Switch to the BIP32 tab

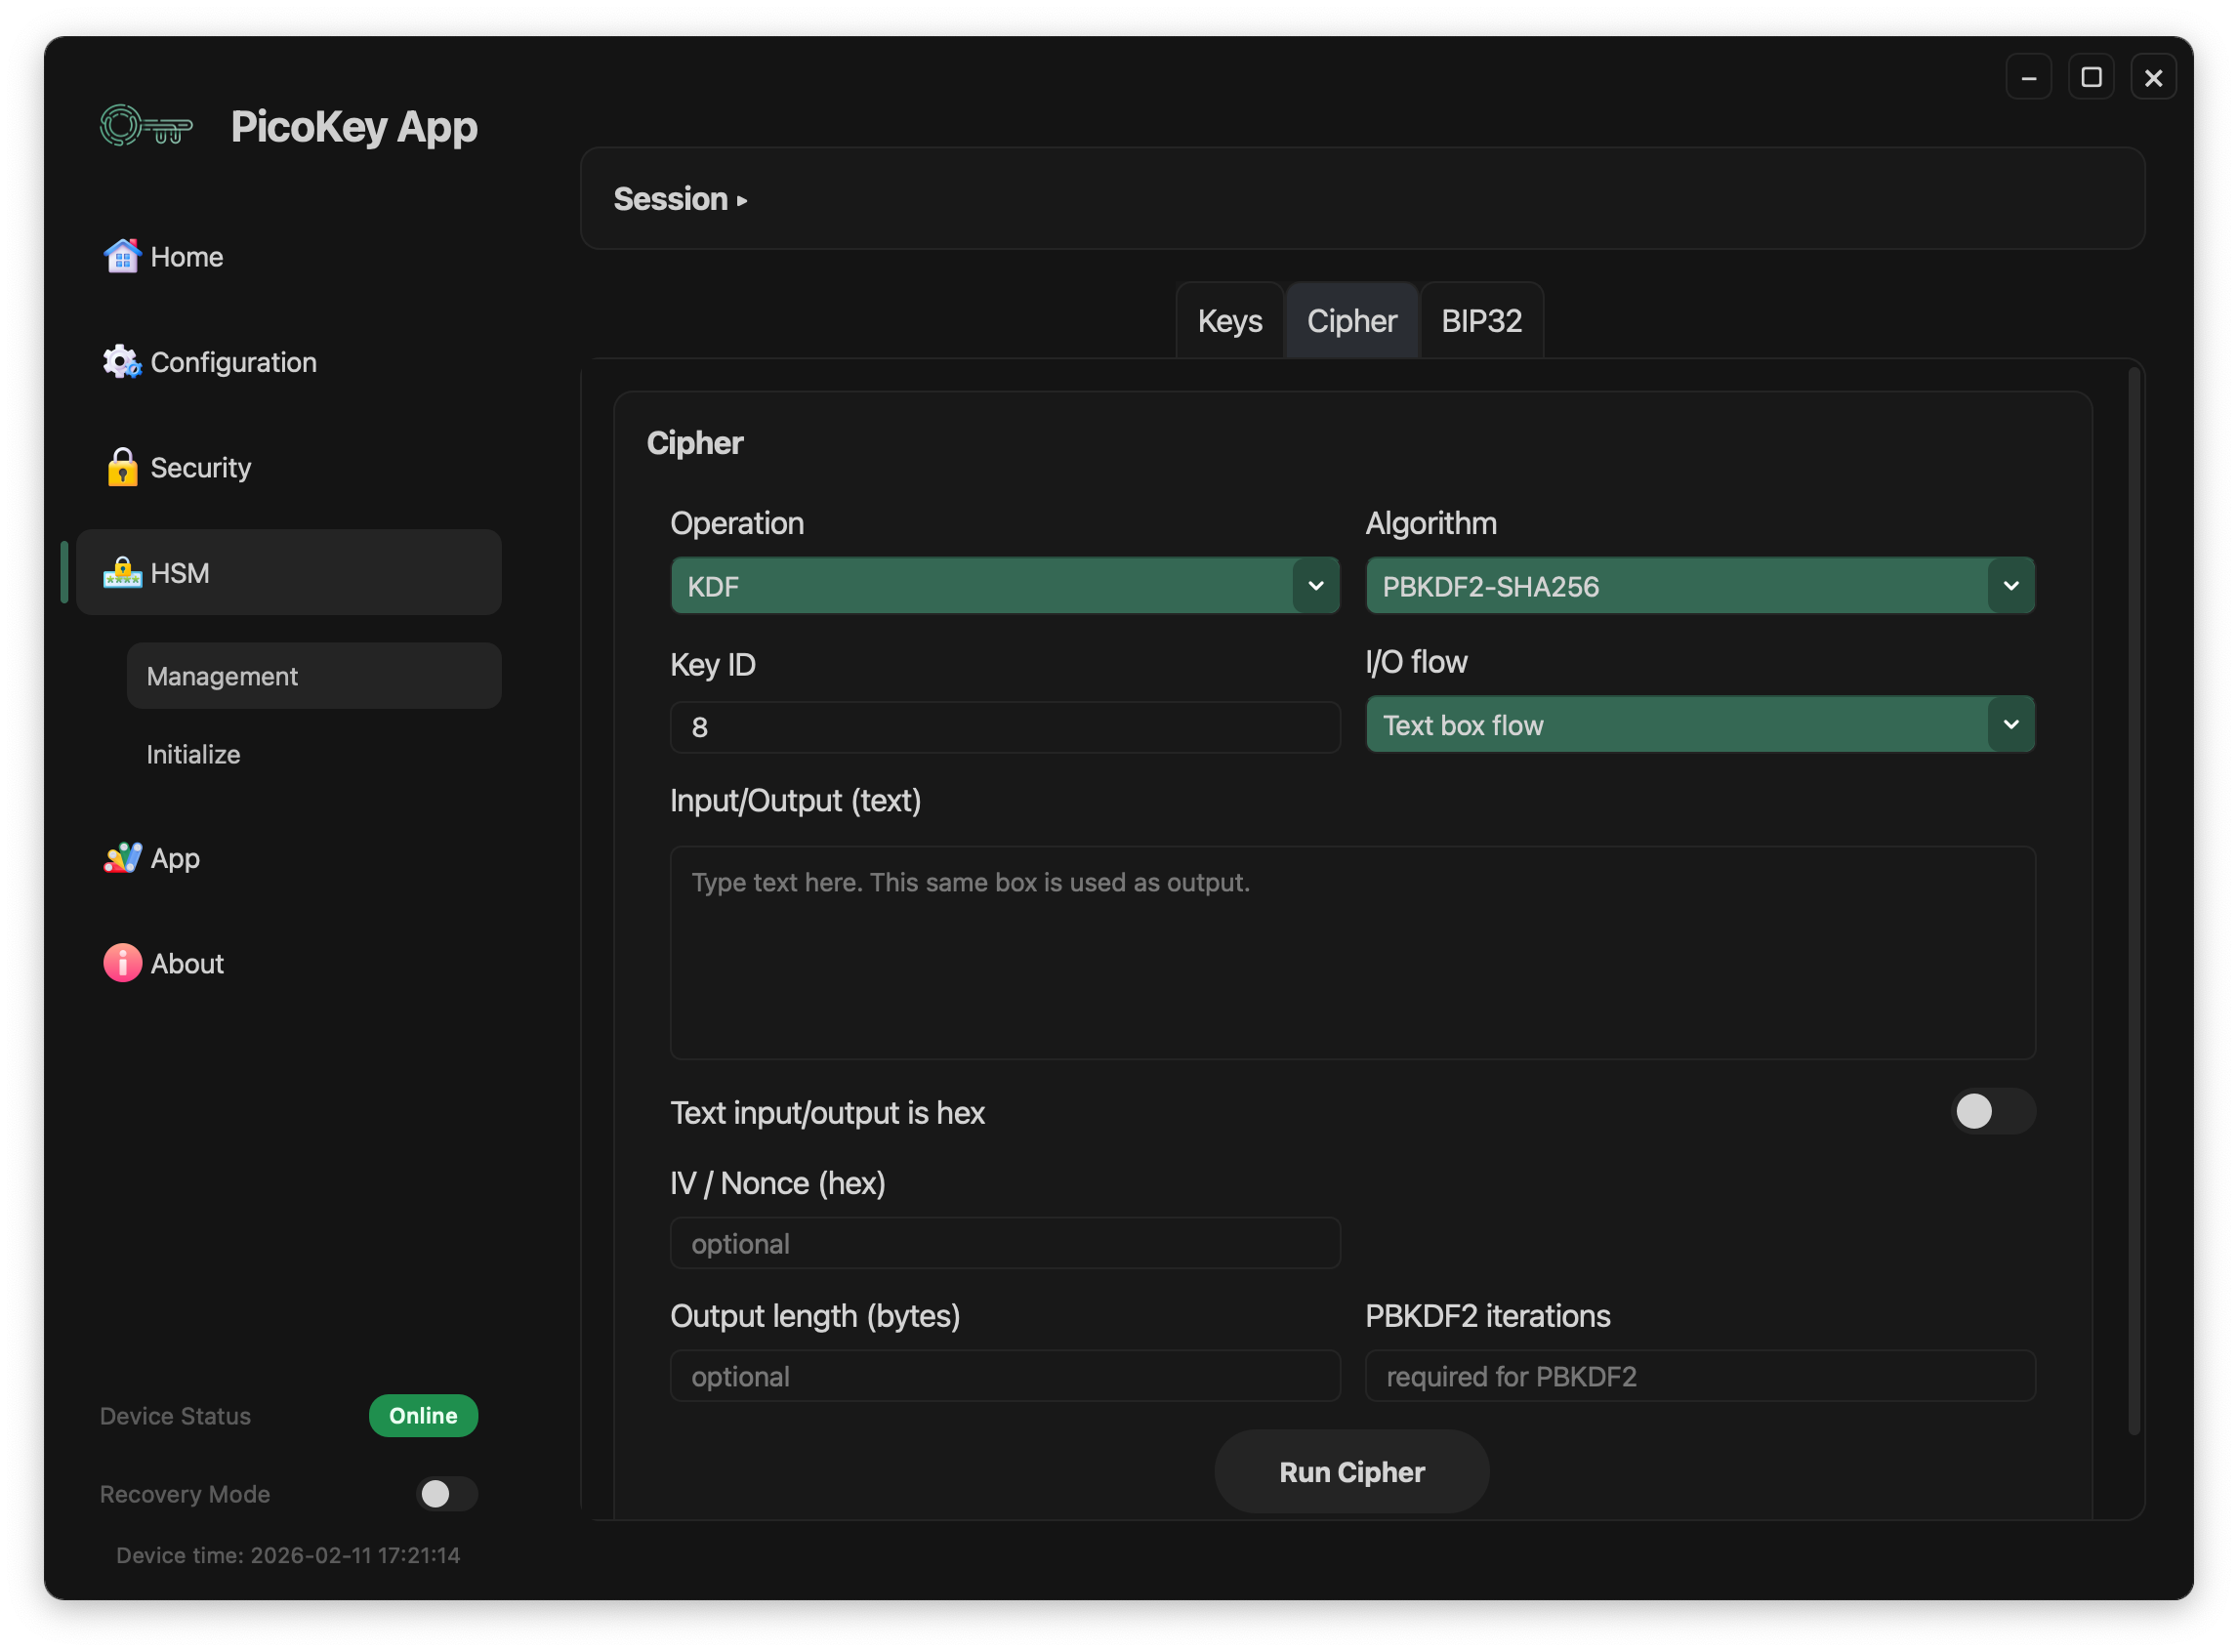click(x=1481, y=321)
